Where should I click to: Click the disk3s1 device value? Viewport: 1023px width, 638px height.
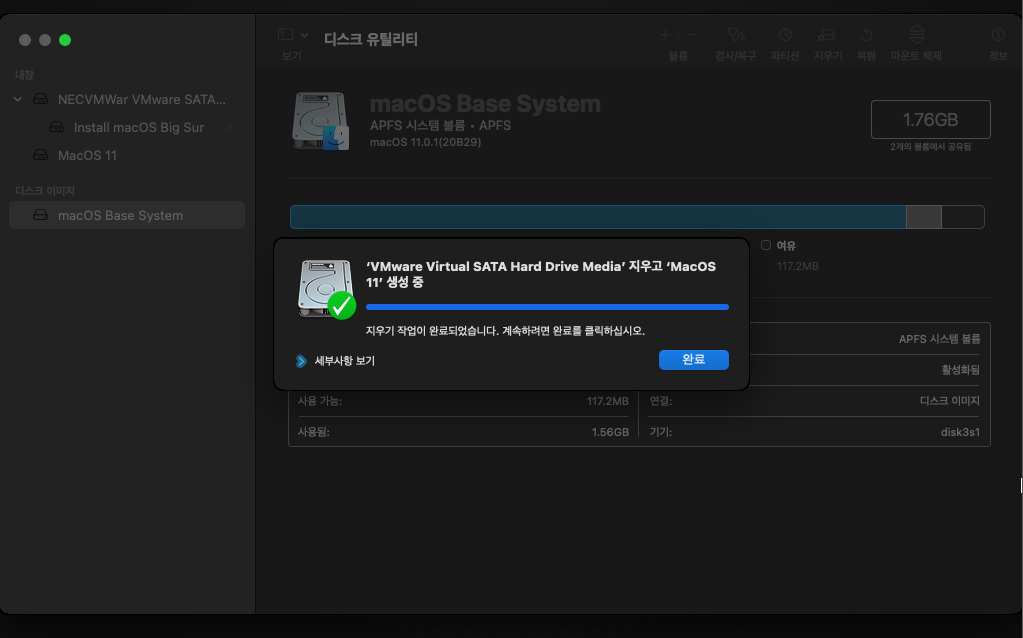(960, 432)
